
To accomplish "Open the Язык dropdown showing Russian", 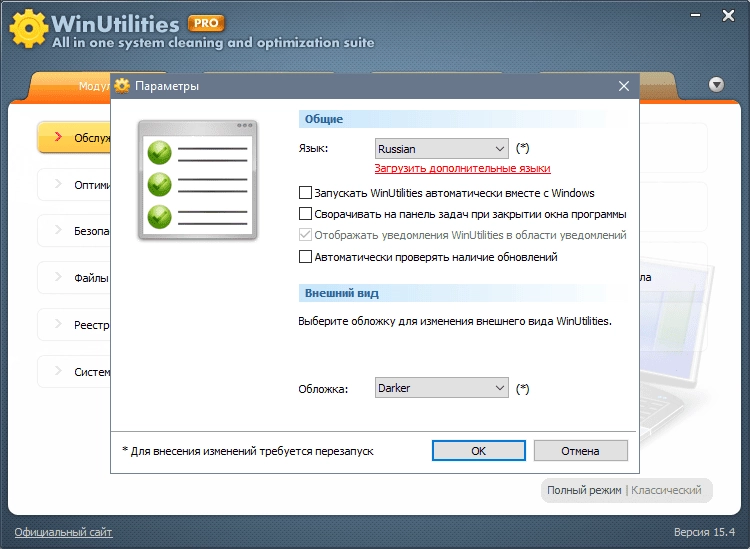I will pyautogui.click(x=441, y=149).
